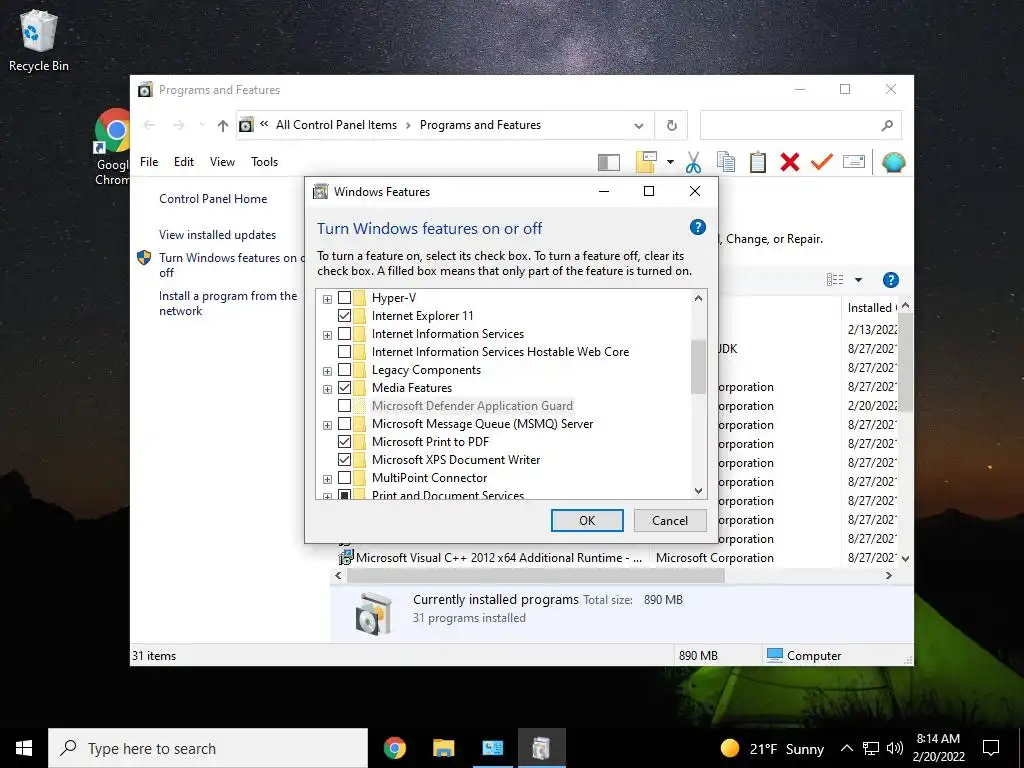Click the scissors Cut icon in toolbar
1024x768 pixels.
tap(693, 162)
